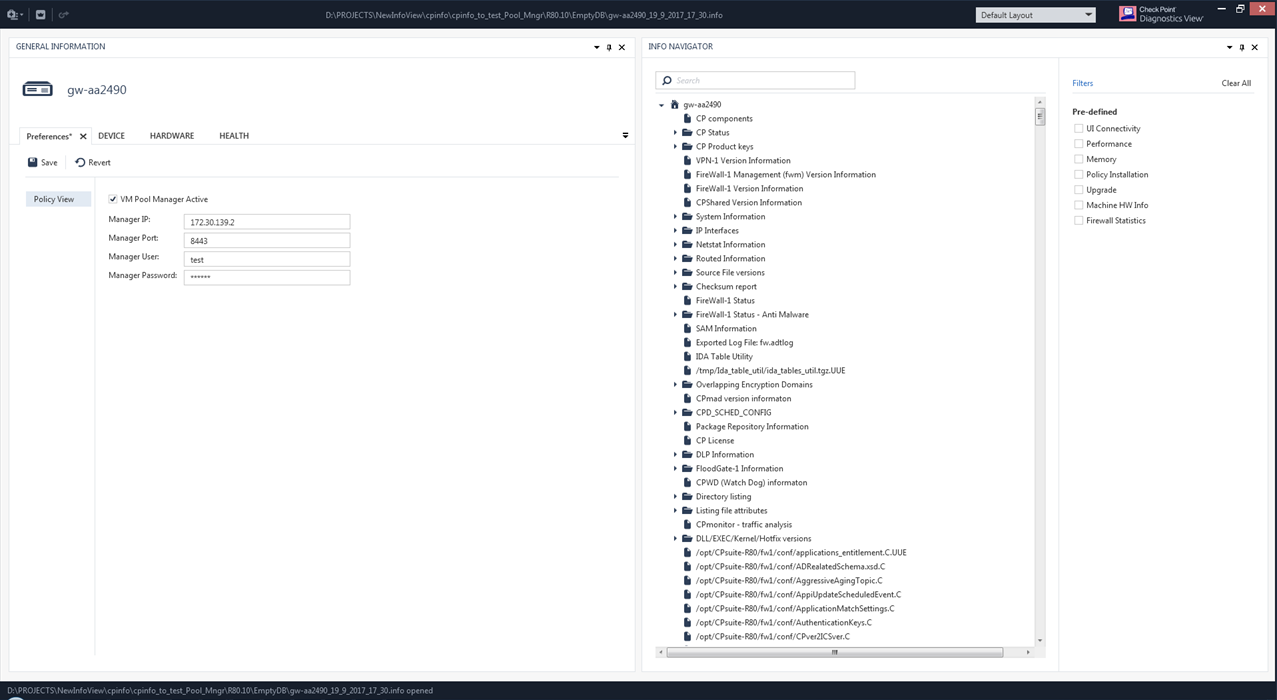Click the tree vertical scrollbar thumb

pyautogui.click(x=1040, y=116)
